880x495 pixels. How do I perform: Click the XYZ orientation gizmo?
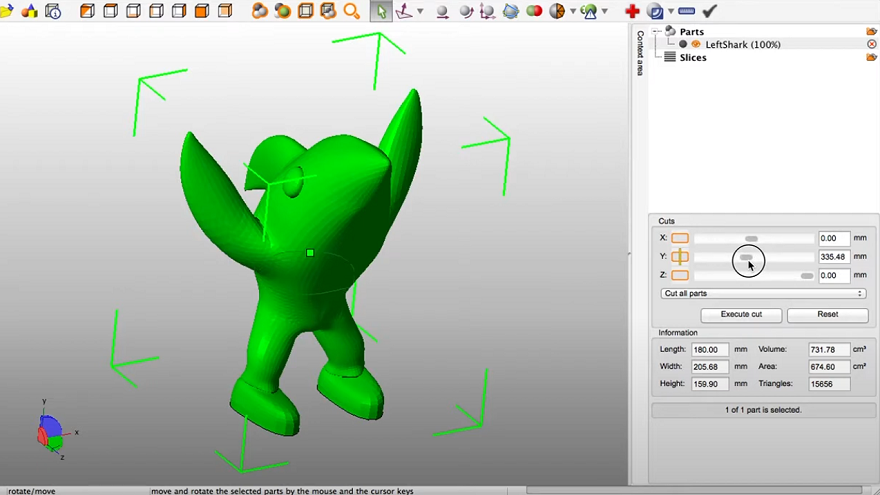click(52, 431)
